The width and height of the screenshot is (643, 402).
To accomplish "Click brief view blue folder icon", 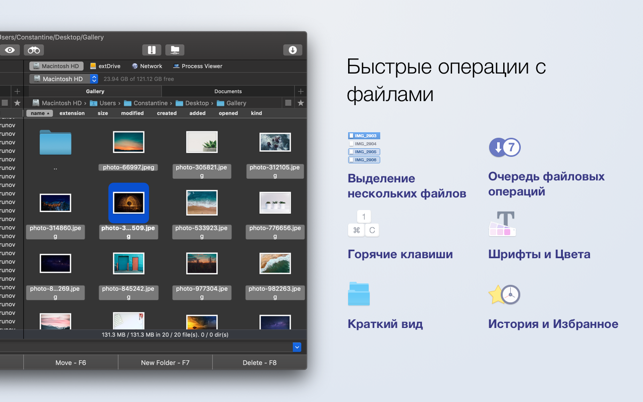I will coord(359,294).
